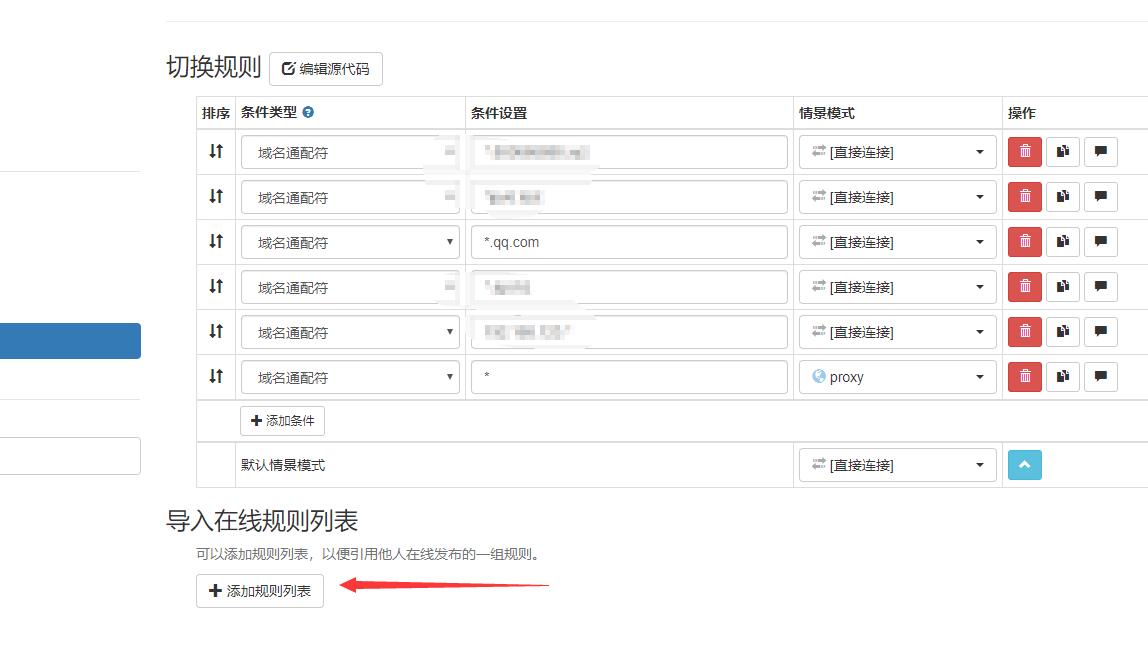Click the blue up-arrow button beside 默认情景模式
The image size is (1148, 650).
(x=1025, y=465)
